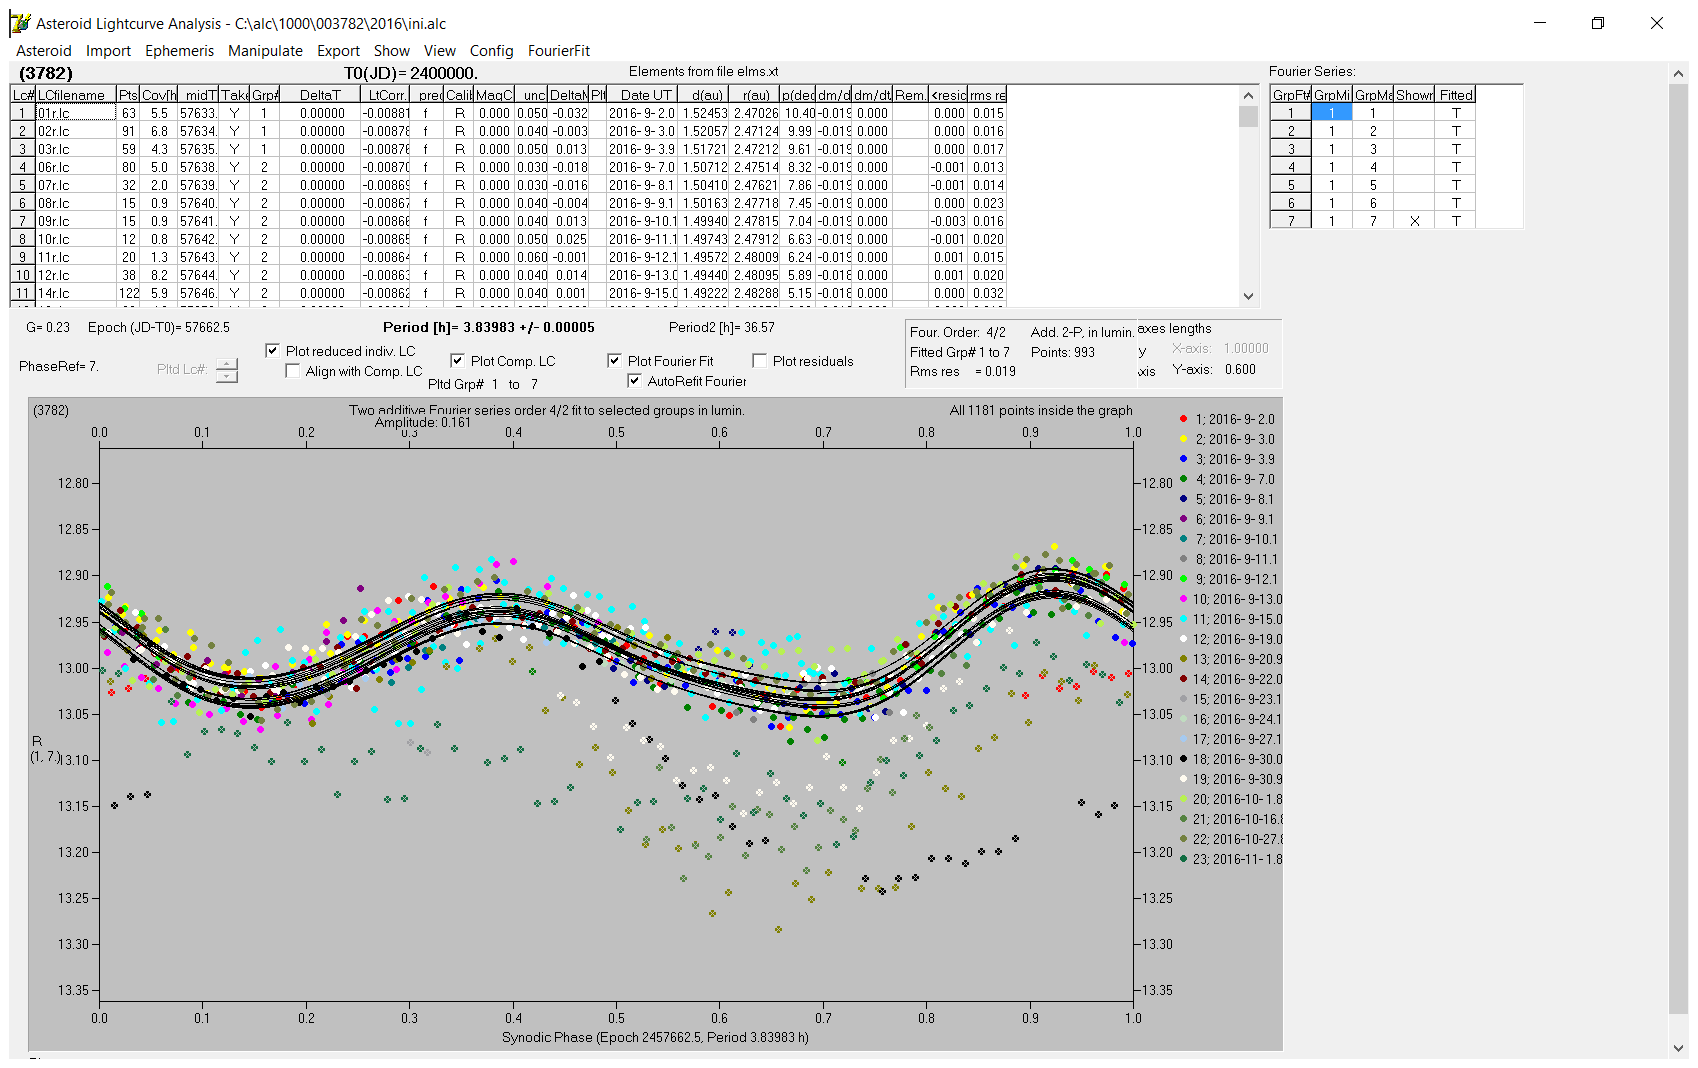
Task: Enable Align with Comp. LC checkbox
Action: (292, 371)
